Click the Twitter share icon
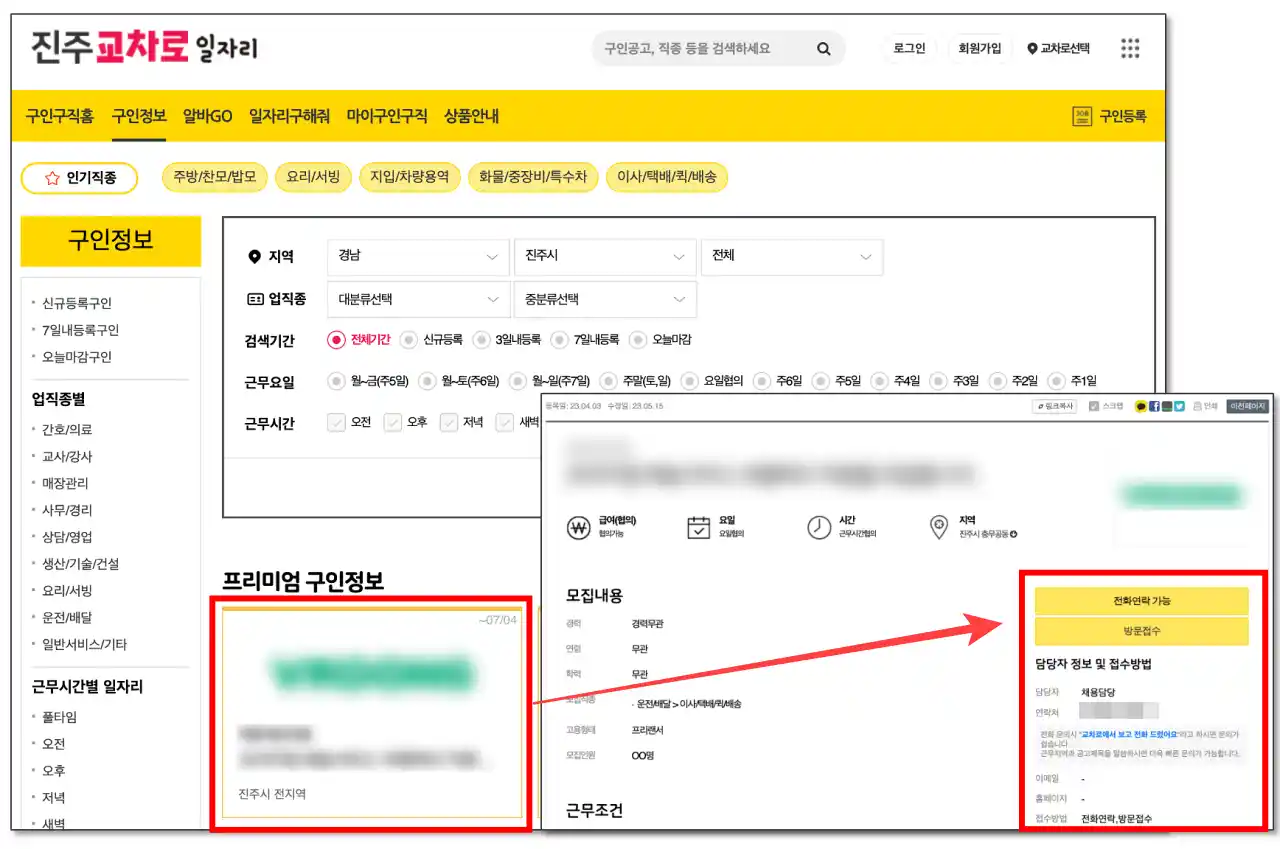The width and height of the screenshot is (1280, 849). tap(1179, 408)
